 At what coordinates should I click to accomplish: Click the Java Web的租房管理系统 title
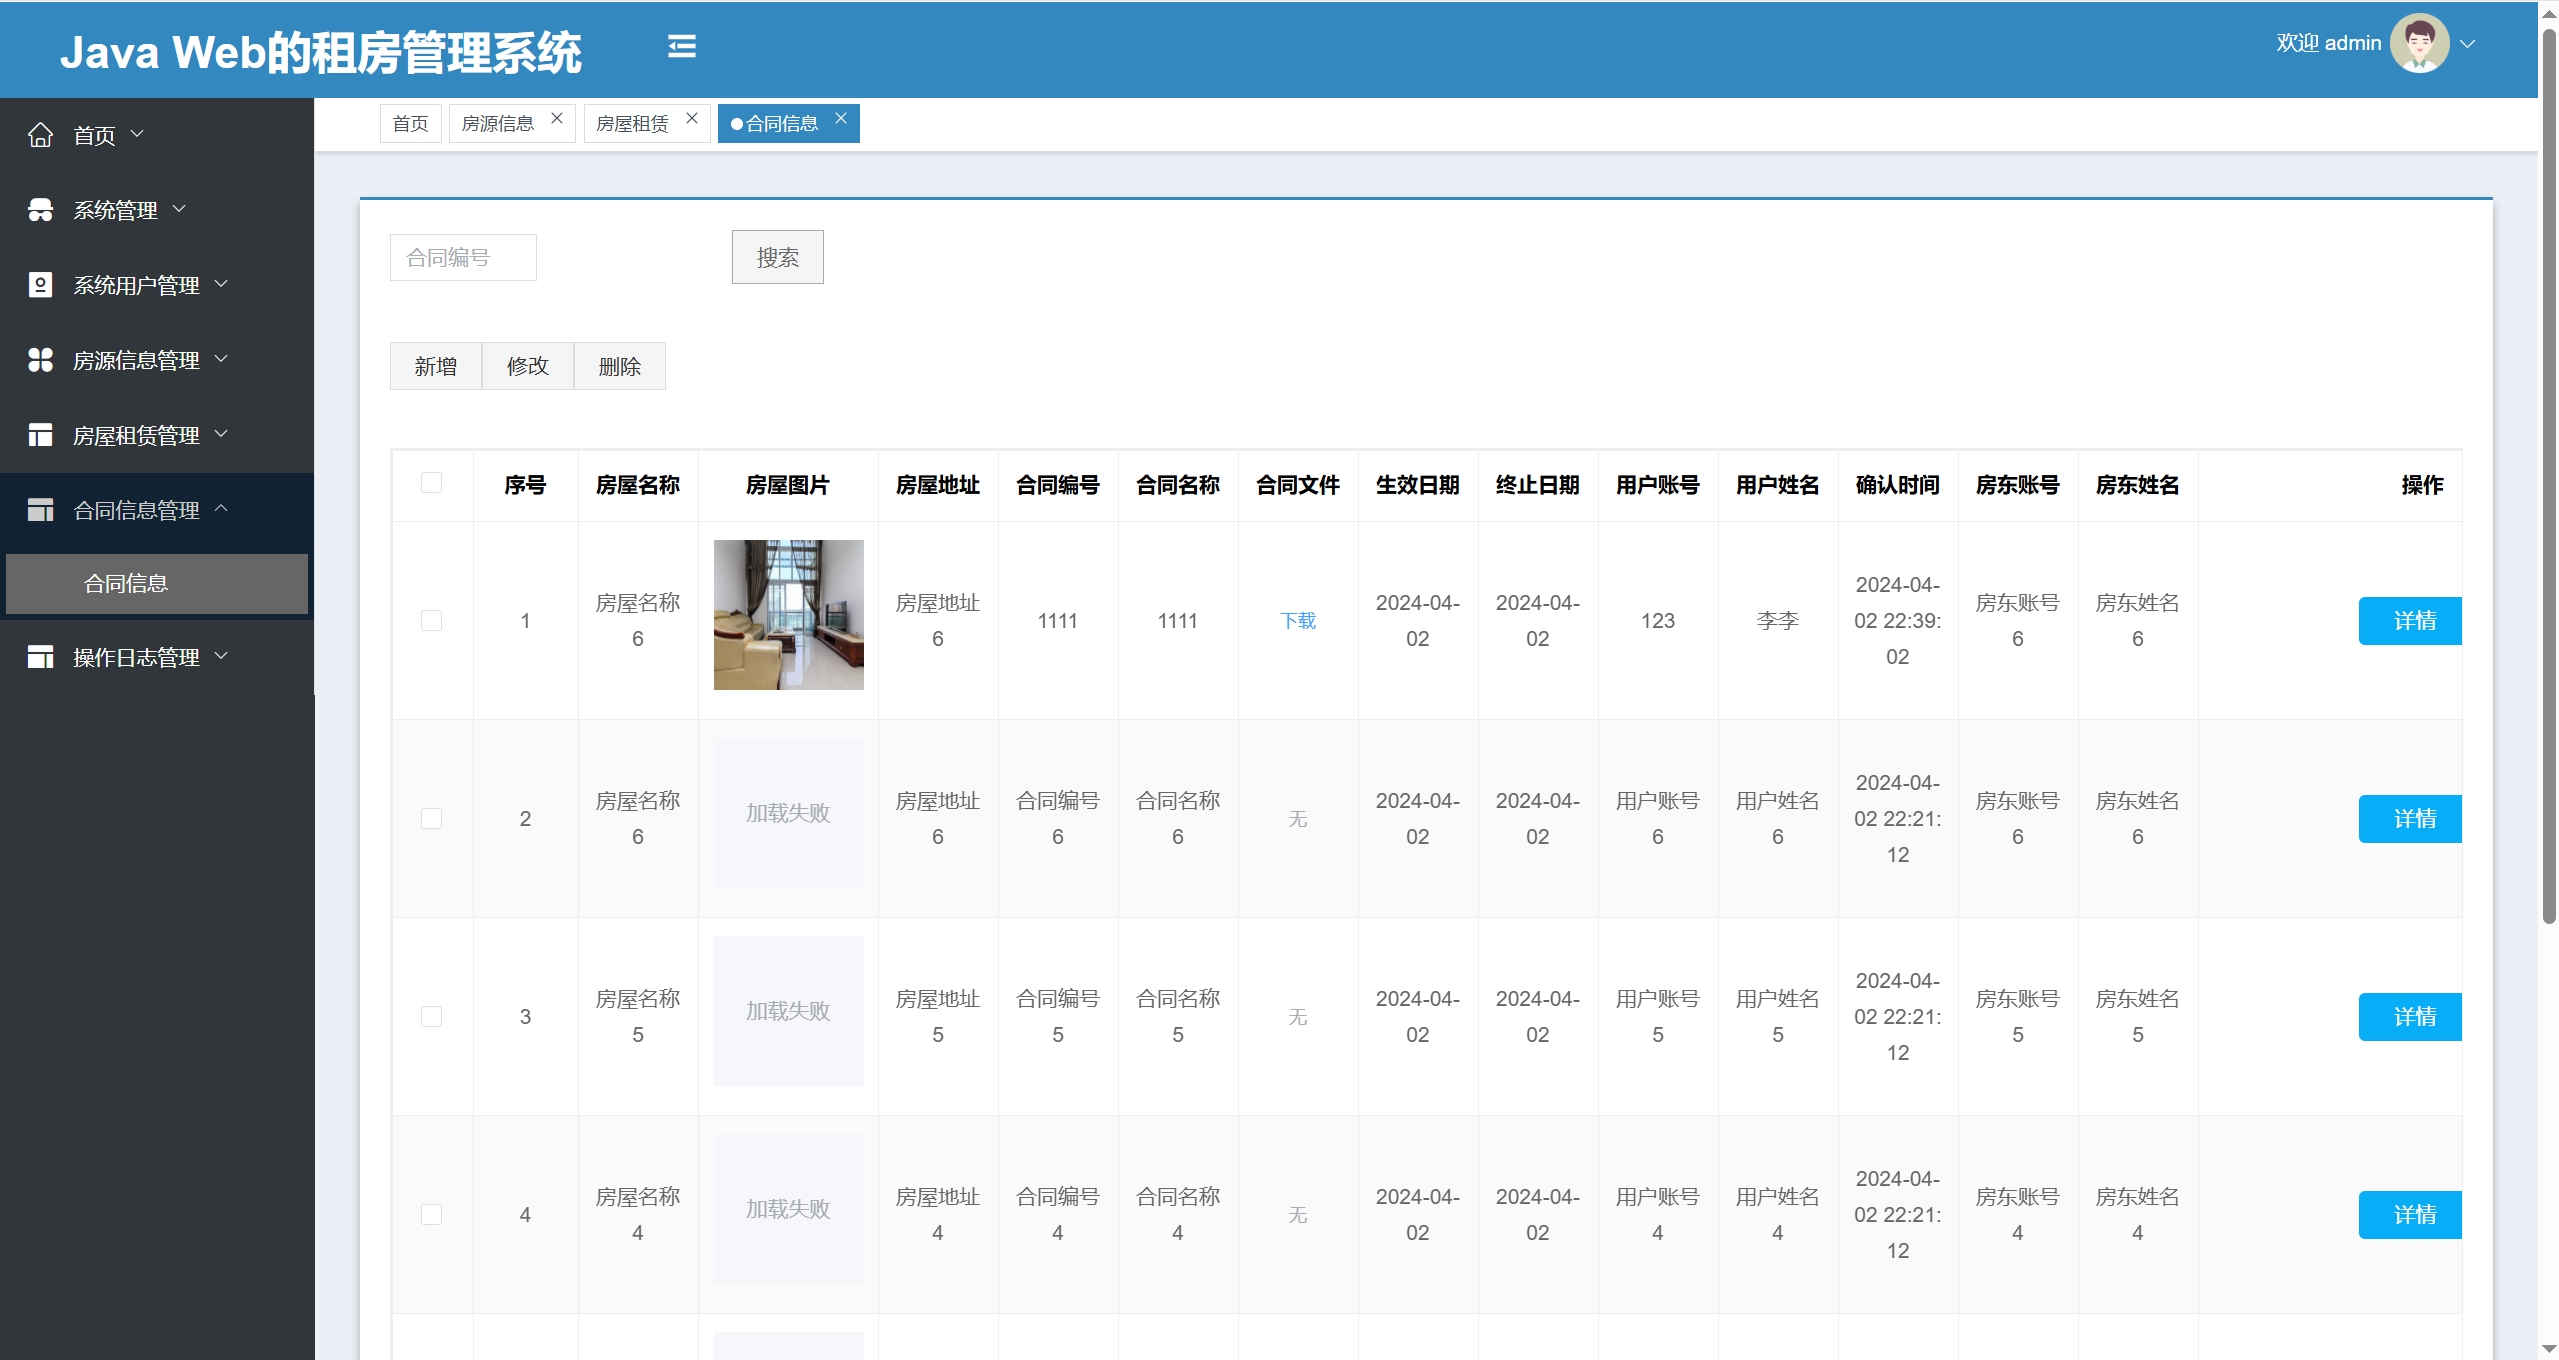320,52
